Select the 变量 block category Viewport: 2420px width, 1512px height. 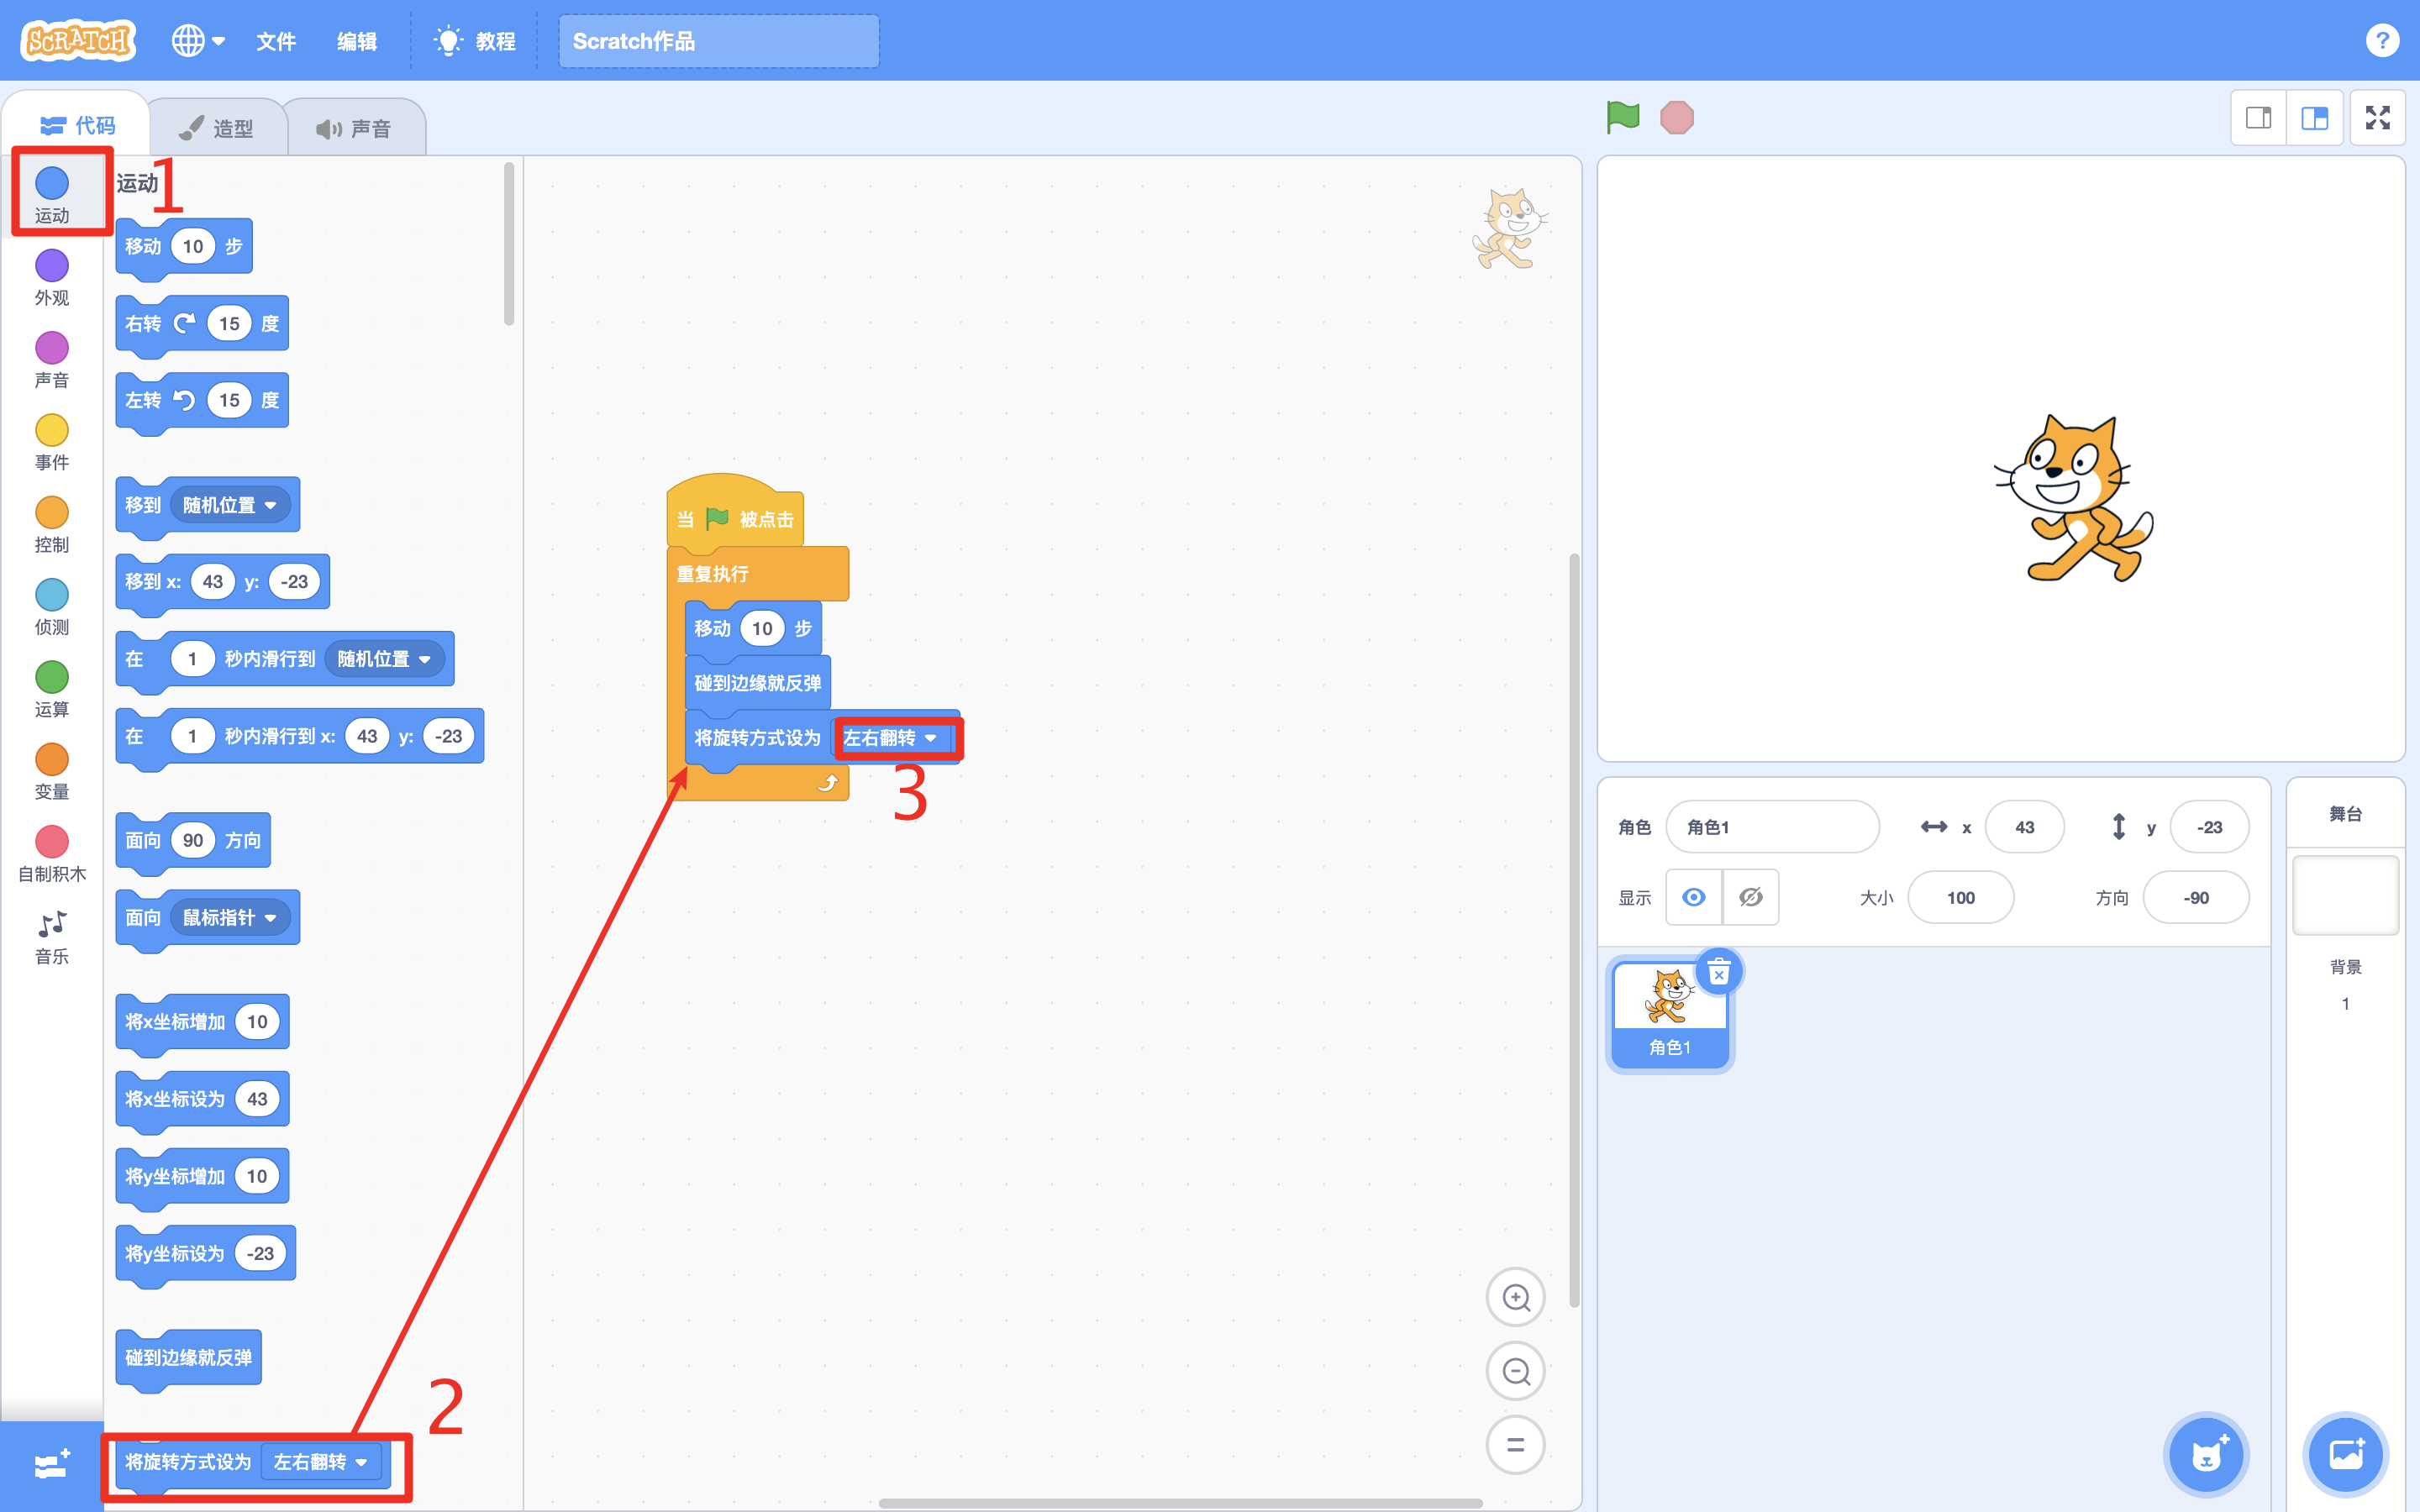tap(52, 771)
